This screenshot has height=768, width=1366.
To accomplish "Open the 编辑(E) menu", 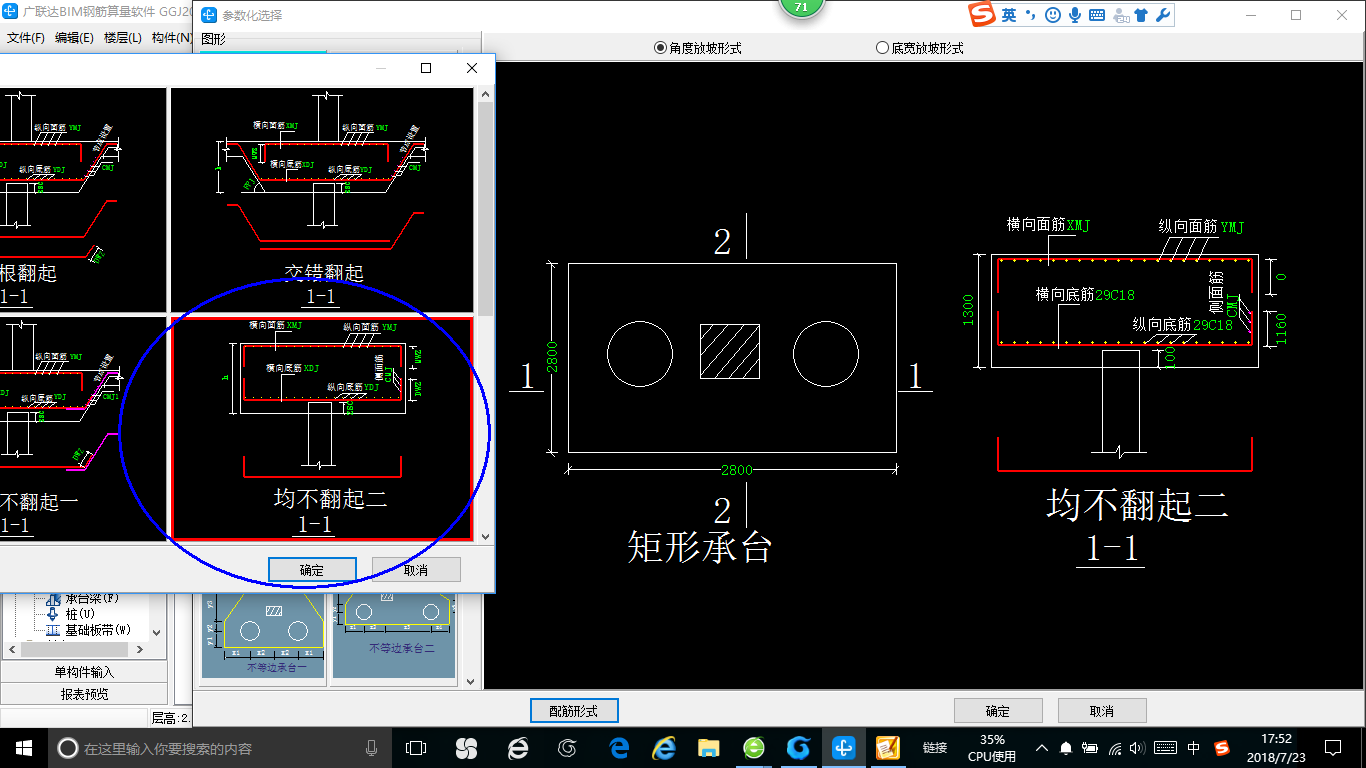I will click(x=74, y=38).
